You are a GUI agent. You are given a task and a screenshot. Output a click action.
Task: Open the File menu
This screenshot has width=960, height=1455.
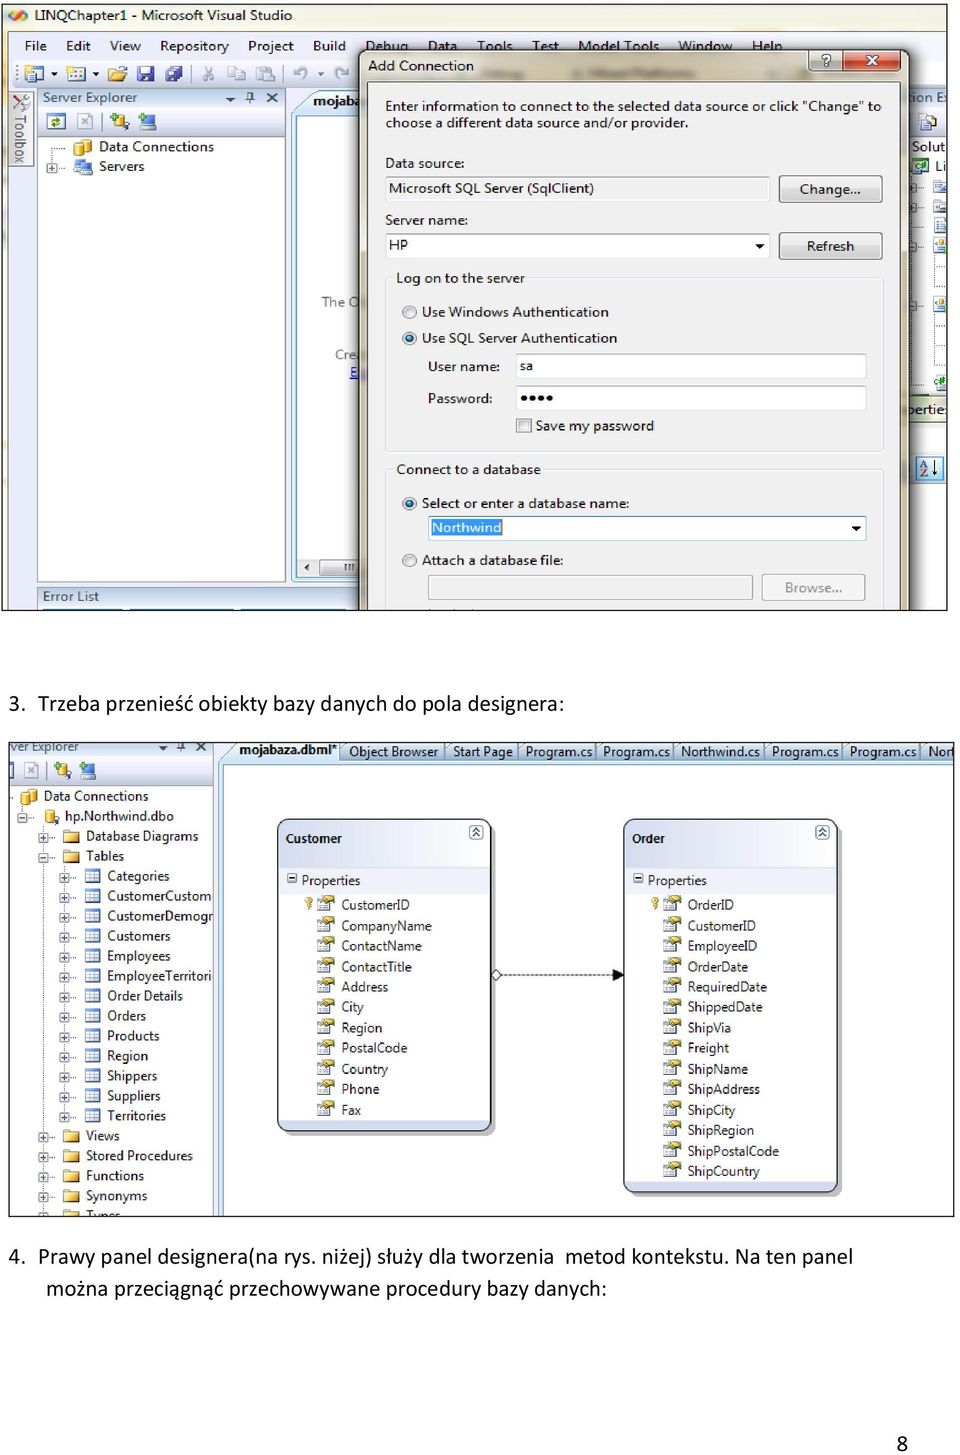(36, 46)
